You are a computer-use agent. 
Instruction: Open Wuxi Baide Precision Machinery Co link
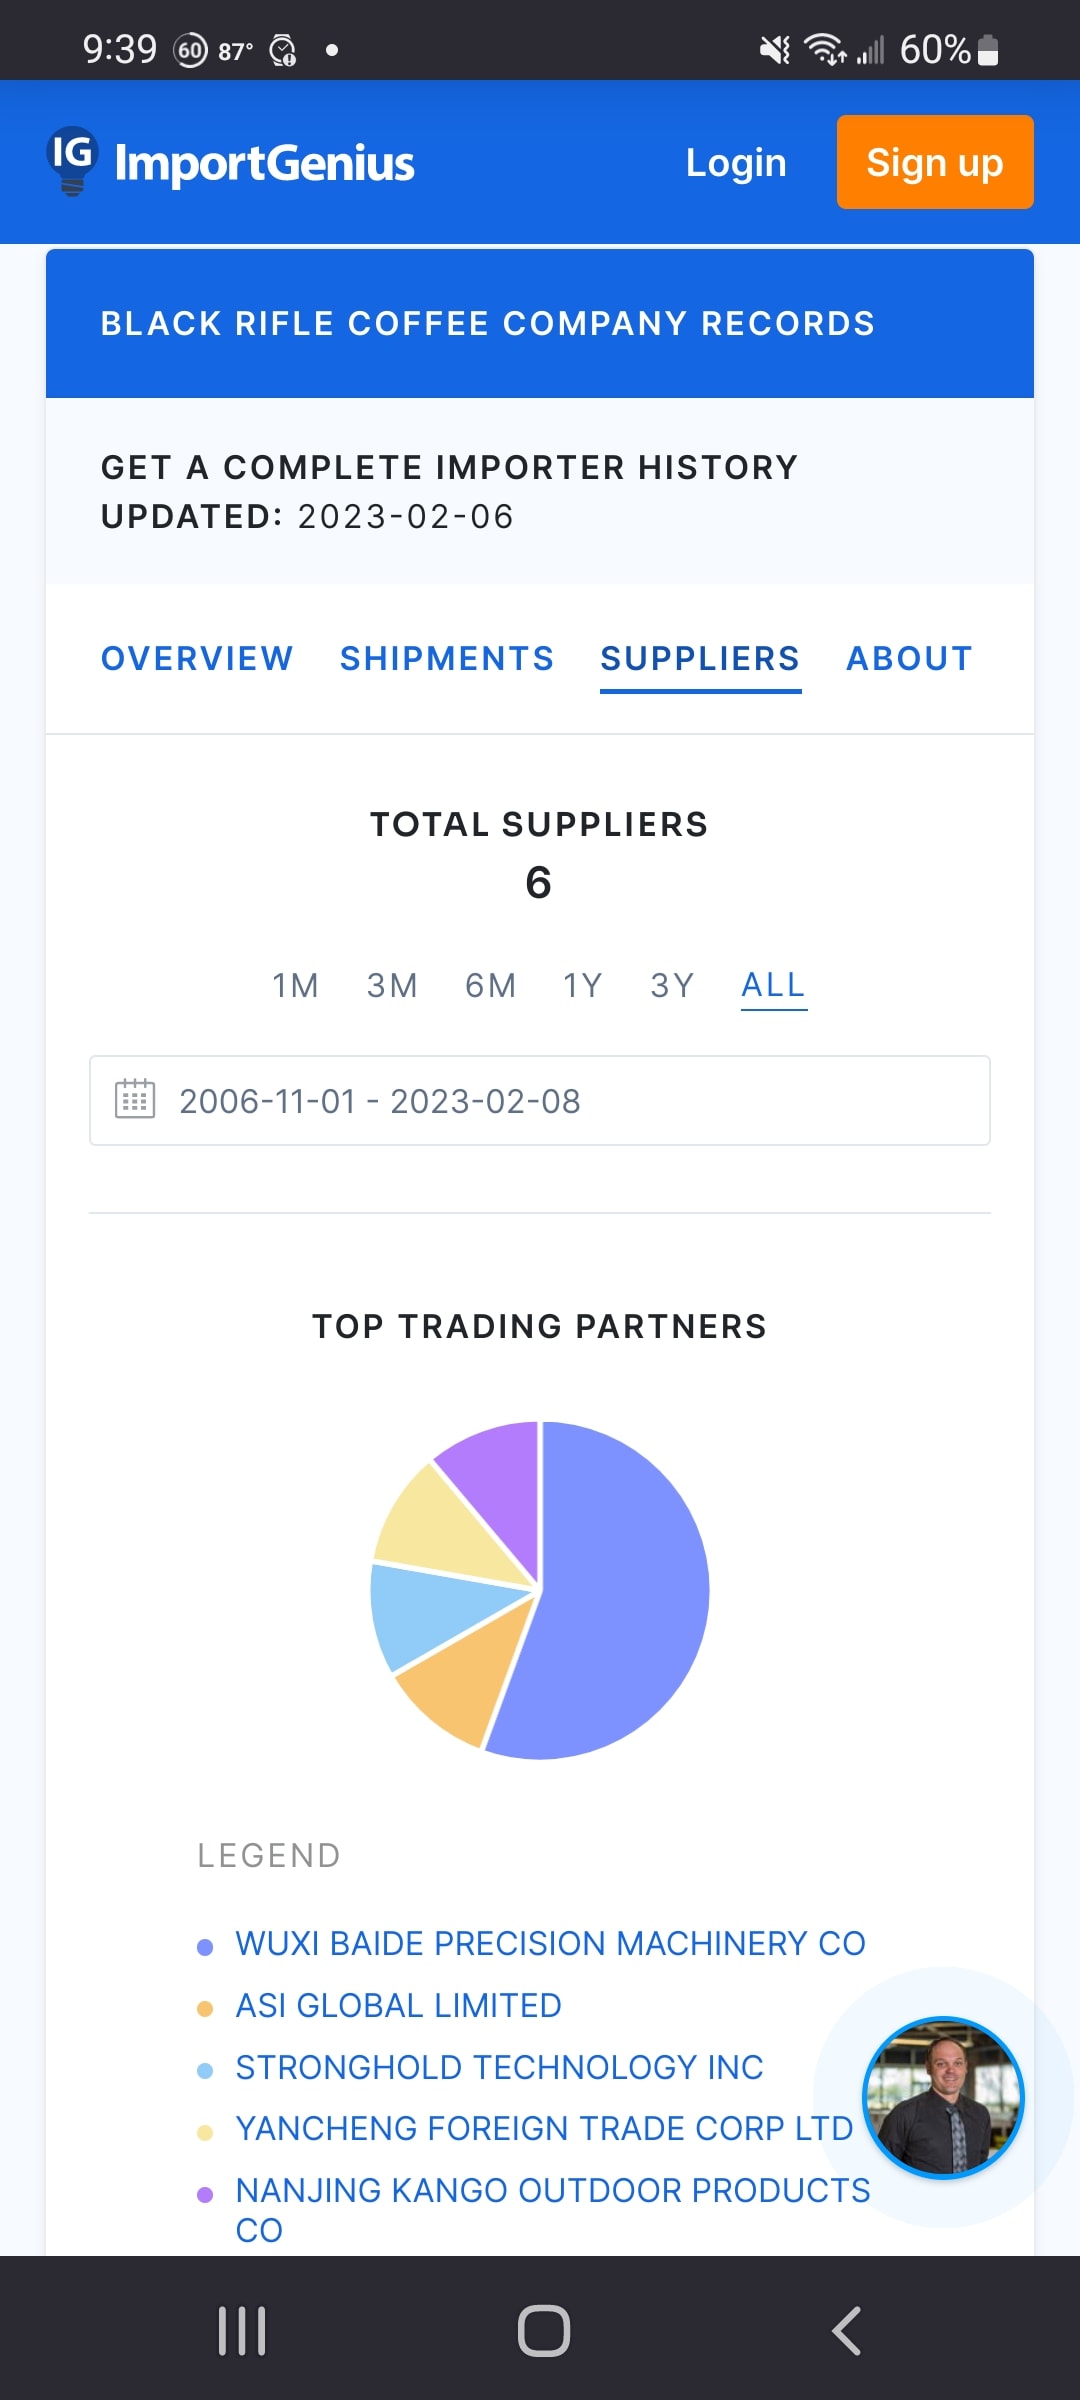point(550,1943)
